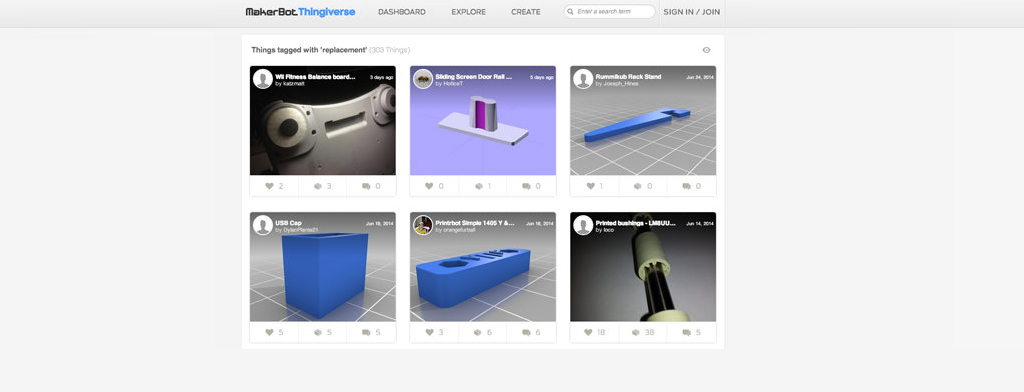
Task: Click SIGN IN / JOIN
Action: (x=692, y=12)
